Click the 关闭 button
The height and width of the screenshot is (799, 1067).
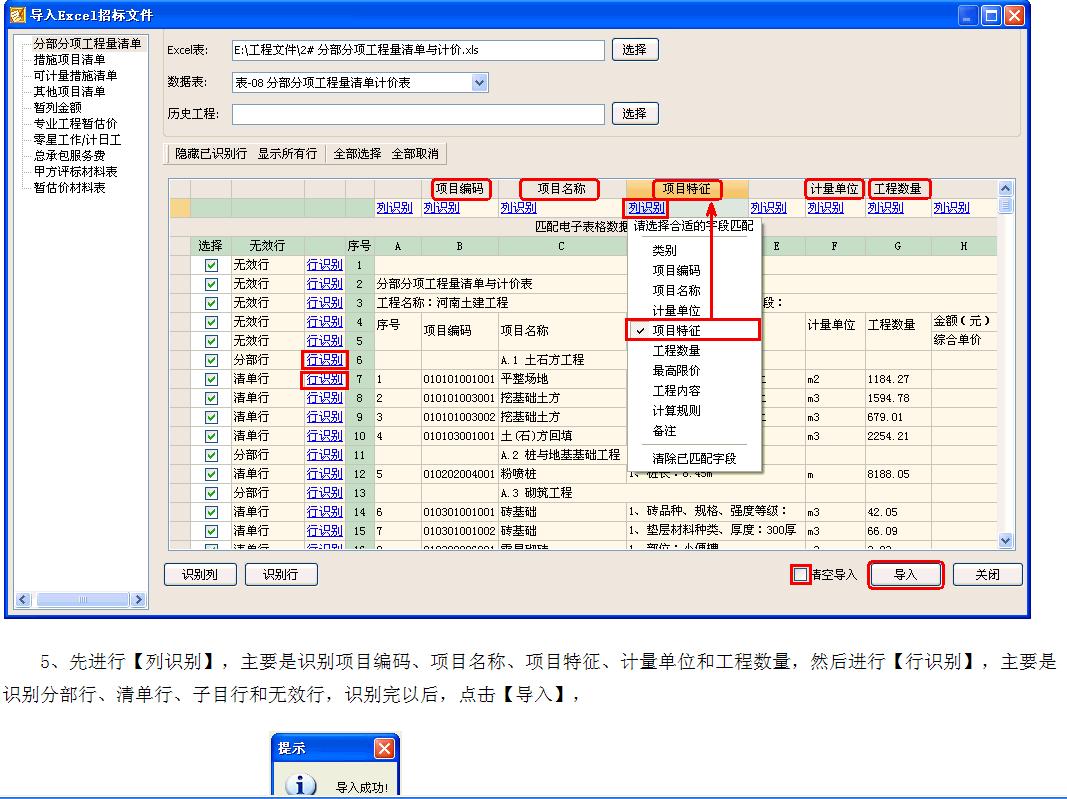click(x=987, y=575)
